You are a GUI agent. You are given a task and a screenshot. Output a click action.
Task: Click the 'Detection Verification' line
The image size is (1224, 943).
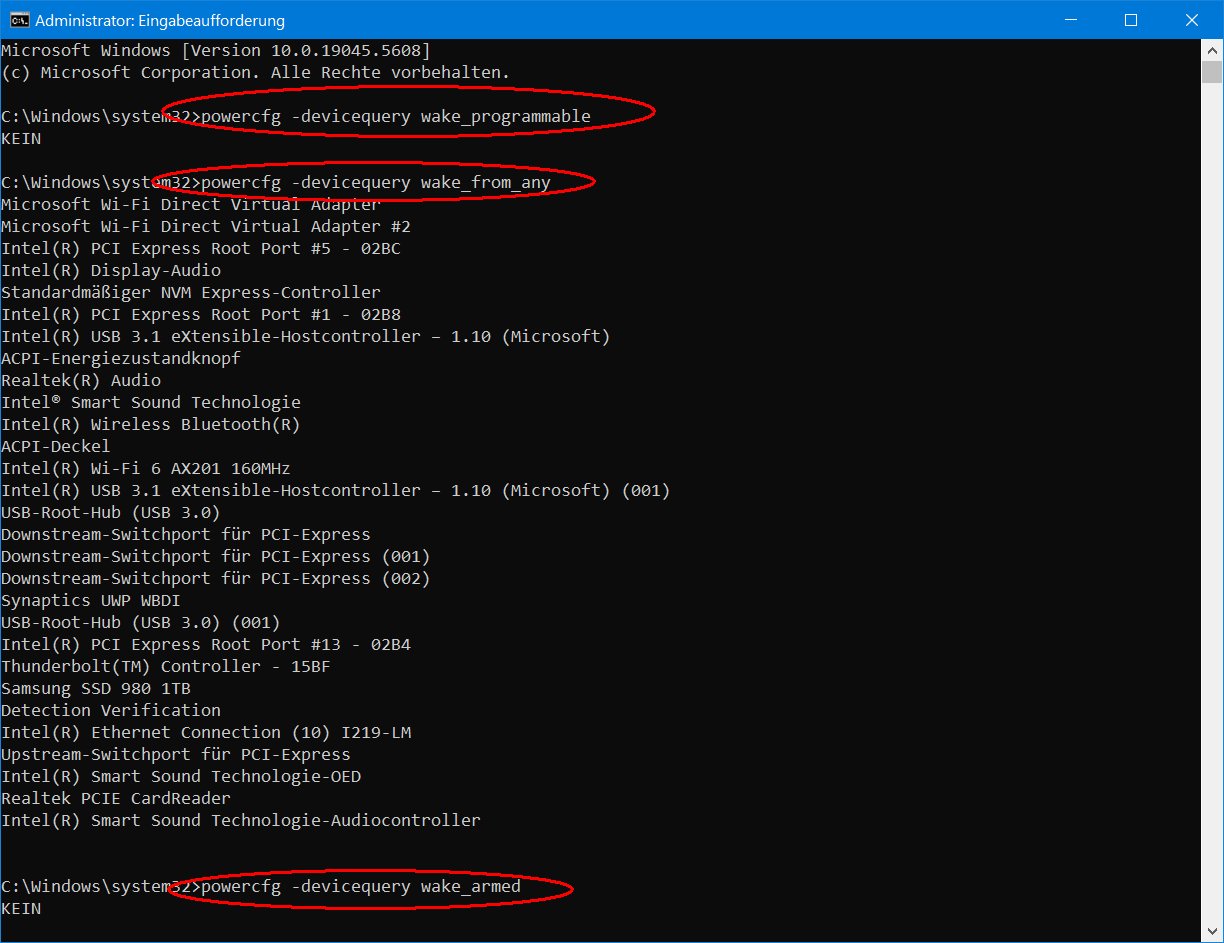111,710
